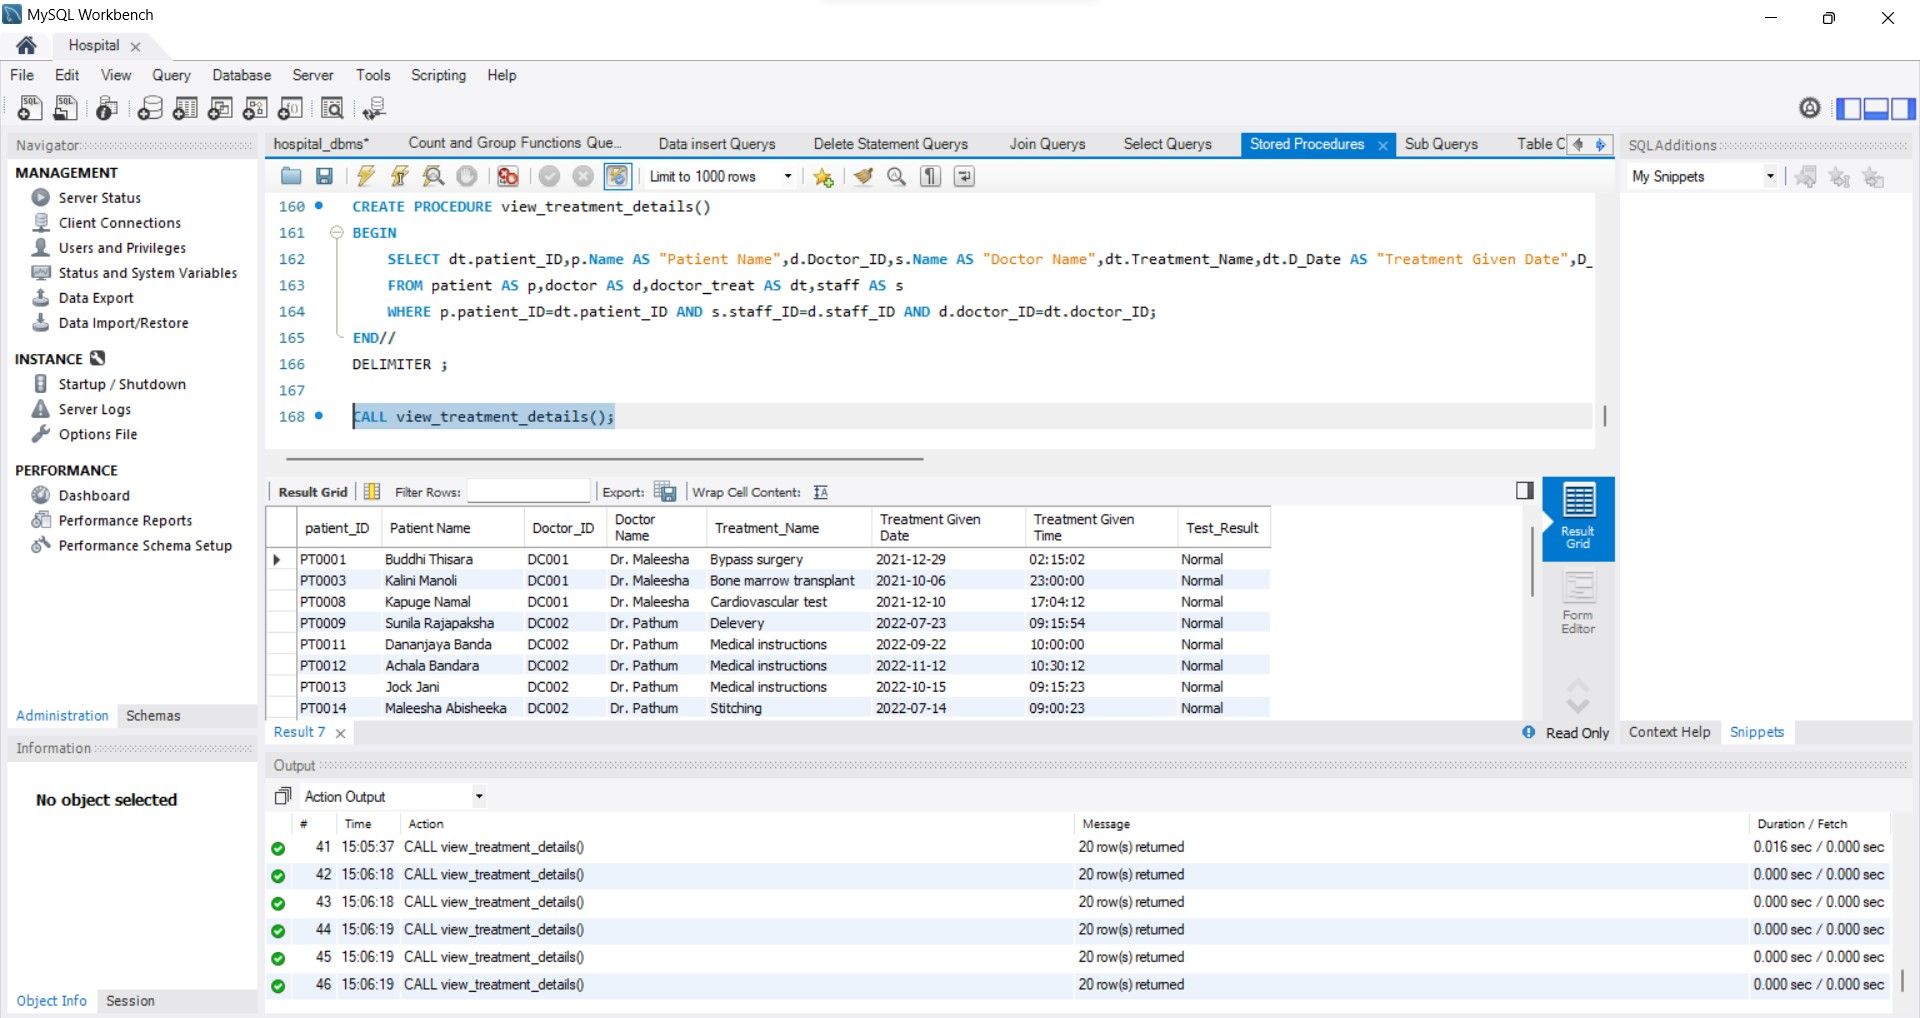Open SQL script file icon in main toolbar

[x=66, y=108]
